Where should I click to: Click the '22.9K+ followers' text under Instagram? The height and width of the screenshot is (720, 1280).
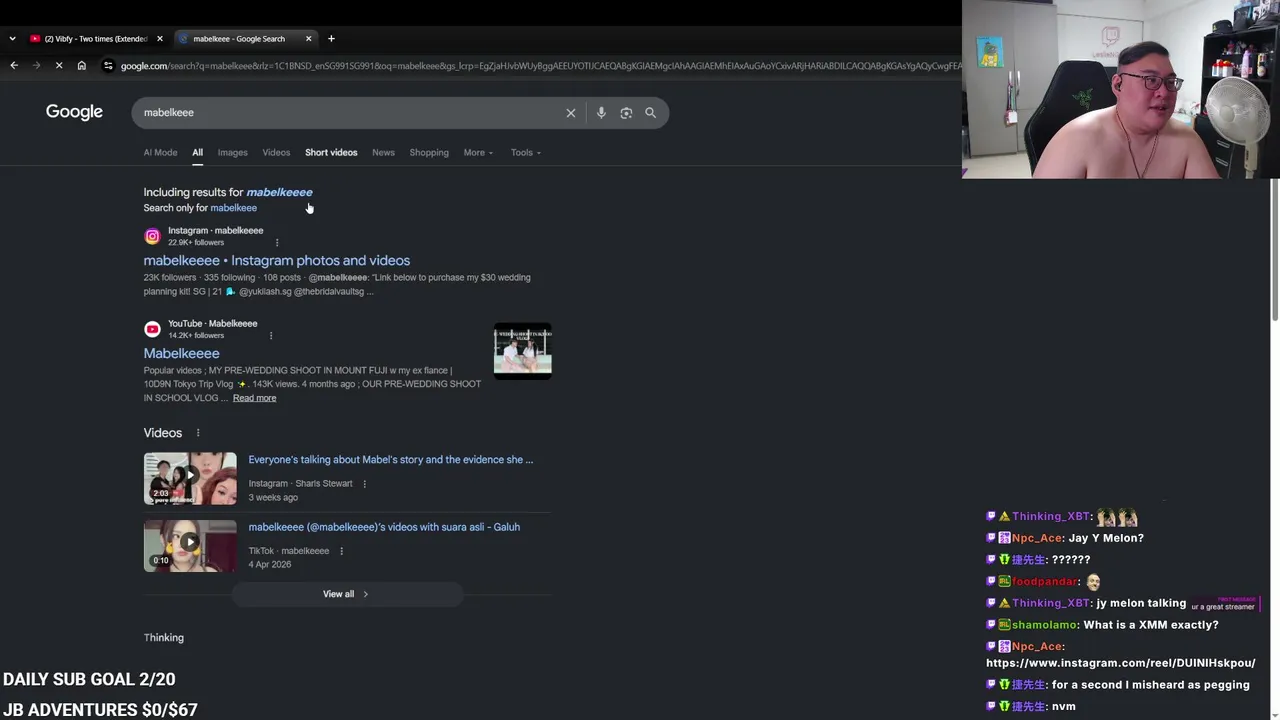196,243
